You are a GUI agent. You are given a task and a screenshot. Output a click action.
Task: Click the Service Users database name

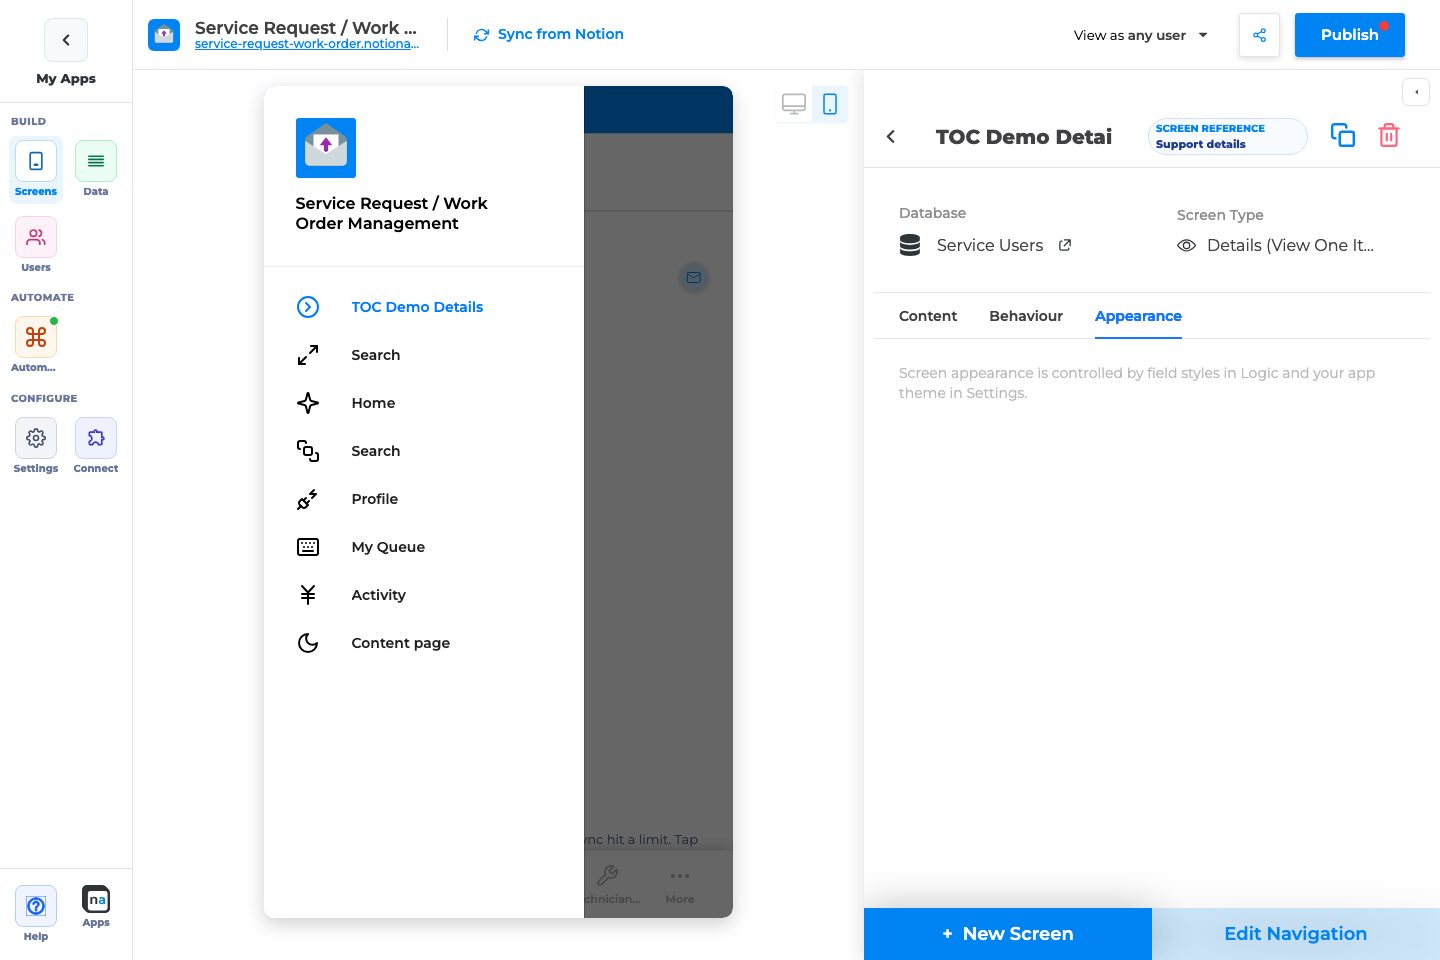click(x=990, y=245)
